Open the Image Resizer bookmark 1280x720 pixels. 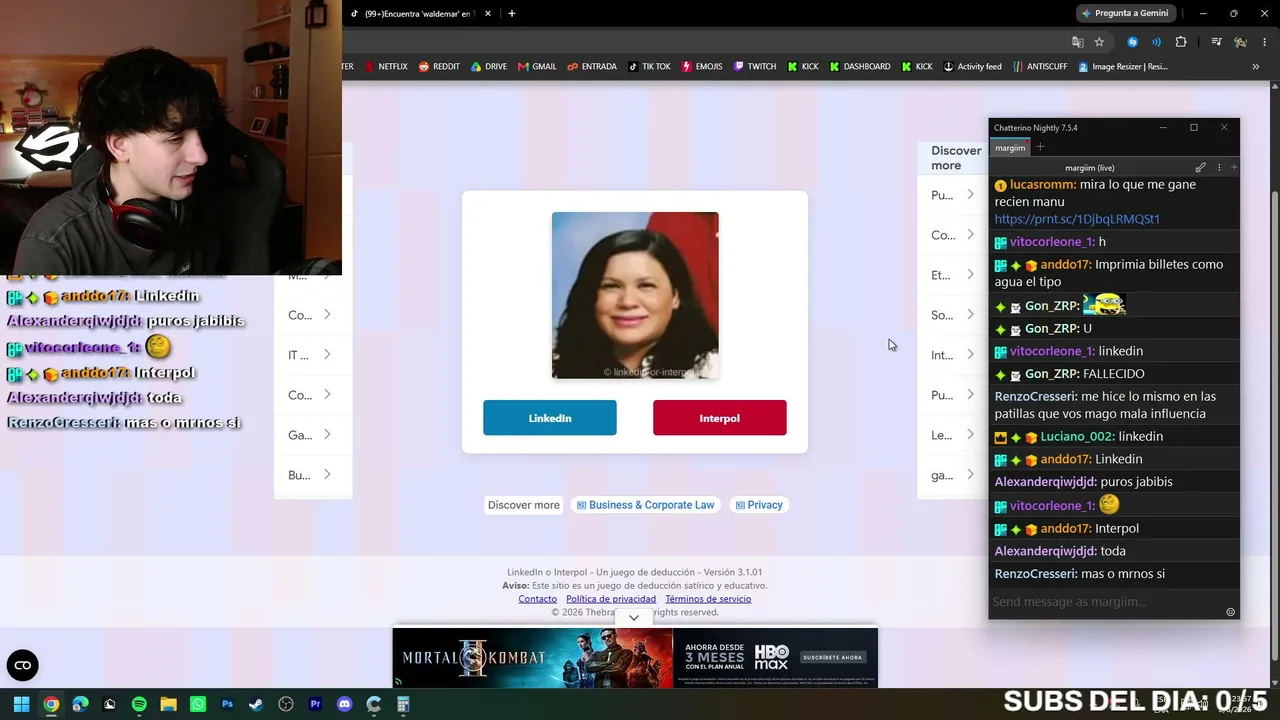1122,67
